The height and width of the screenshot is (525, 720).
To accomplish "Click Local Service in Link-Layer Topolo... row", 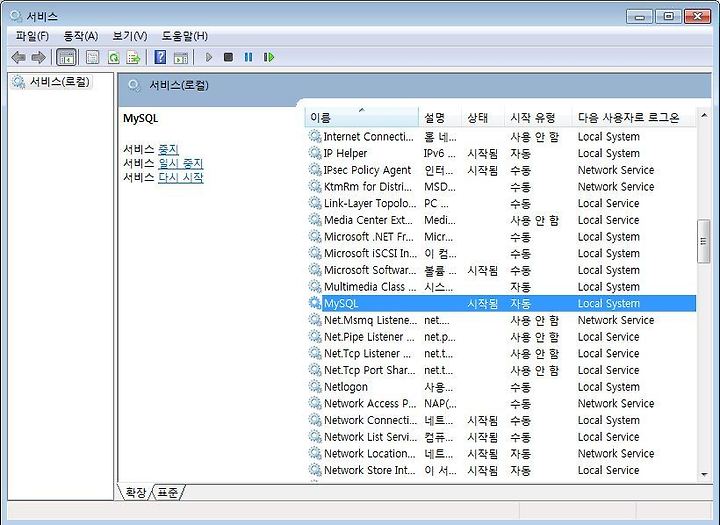I will pos(608,203).
